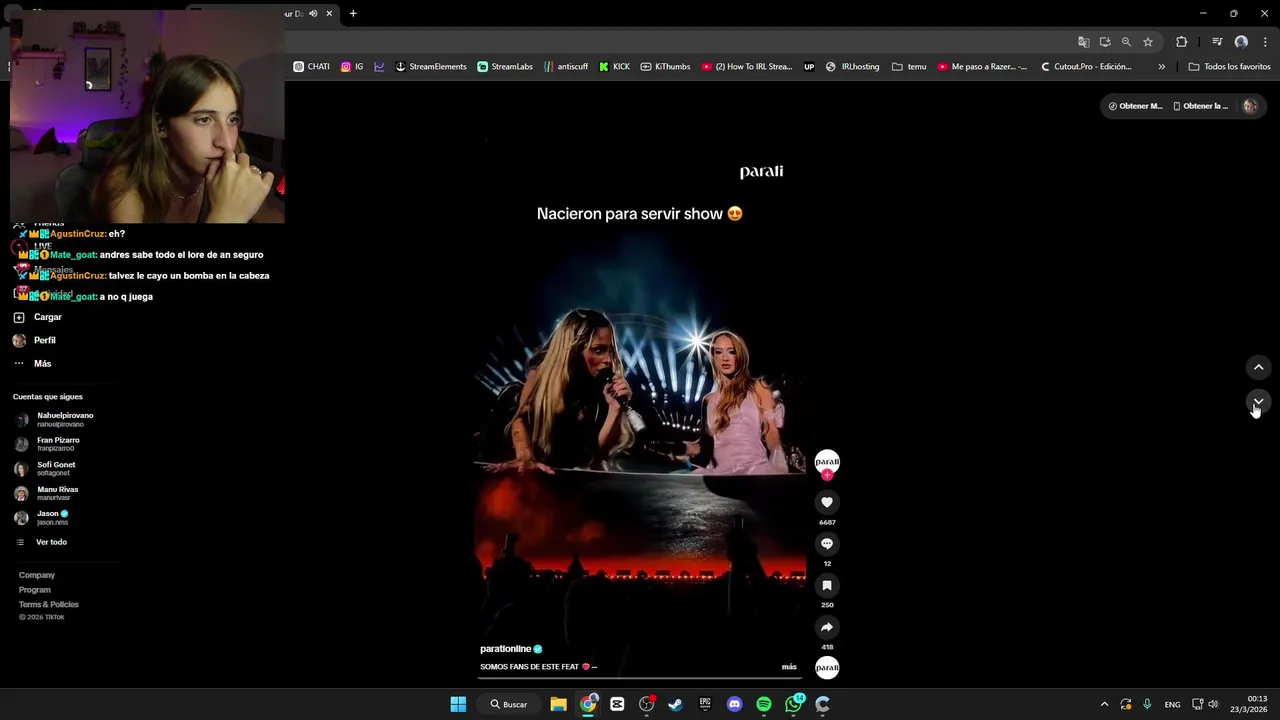Go to the previous video with up chevron

click(1259, 367)
